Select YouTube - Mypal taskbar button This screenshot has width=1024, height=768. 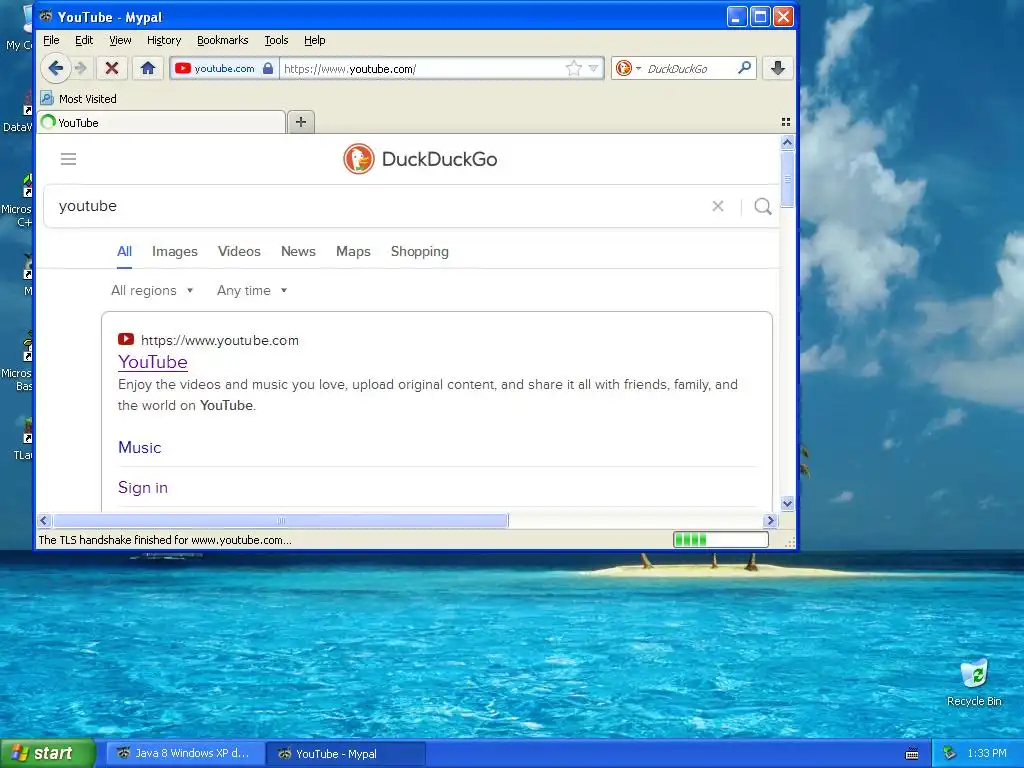click(346, 753)
